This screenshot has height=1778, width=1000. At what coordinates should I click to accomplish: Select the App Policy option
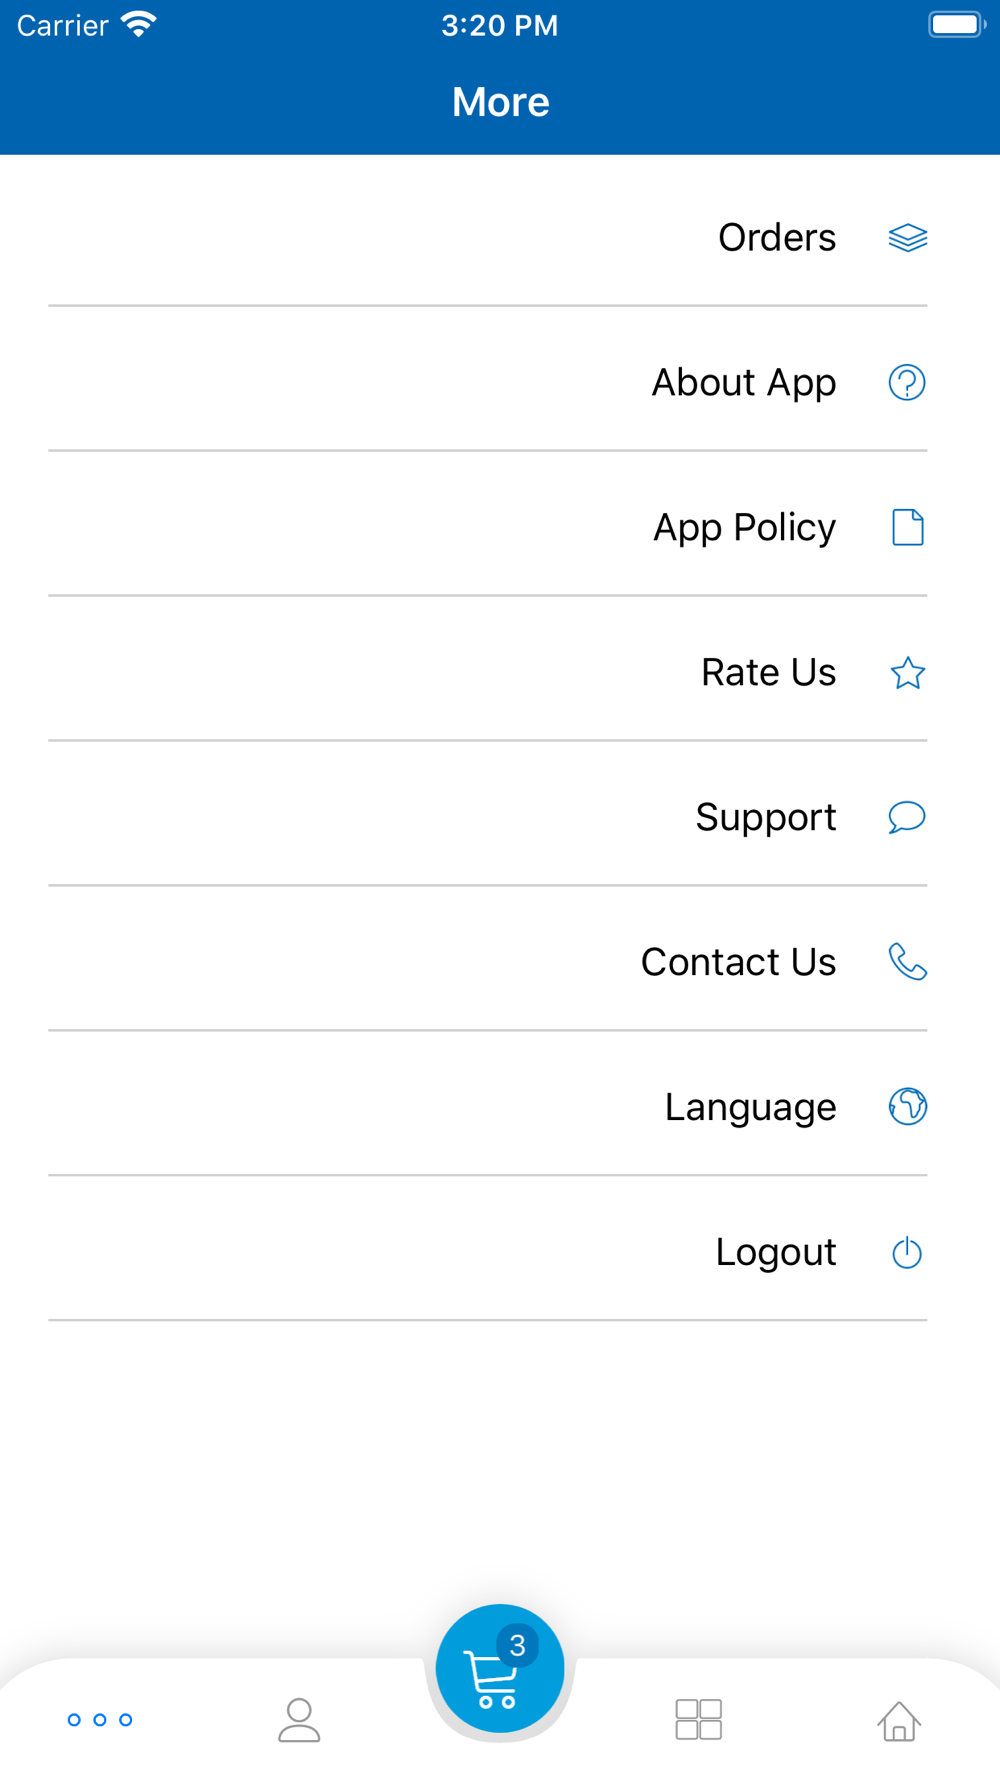pos(488,527)
